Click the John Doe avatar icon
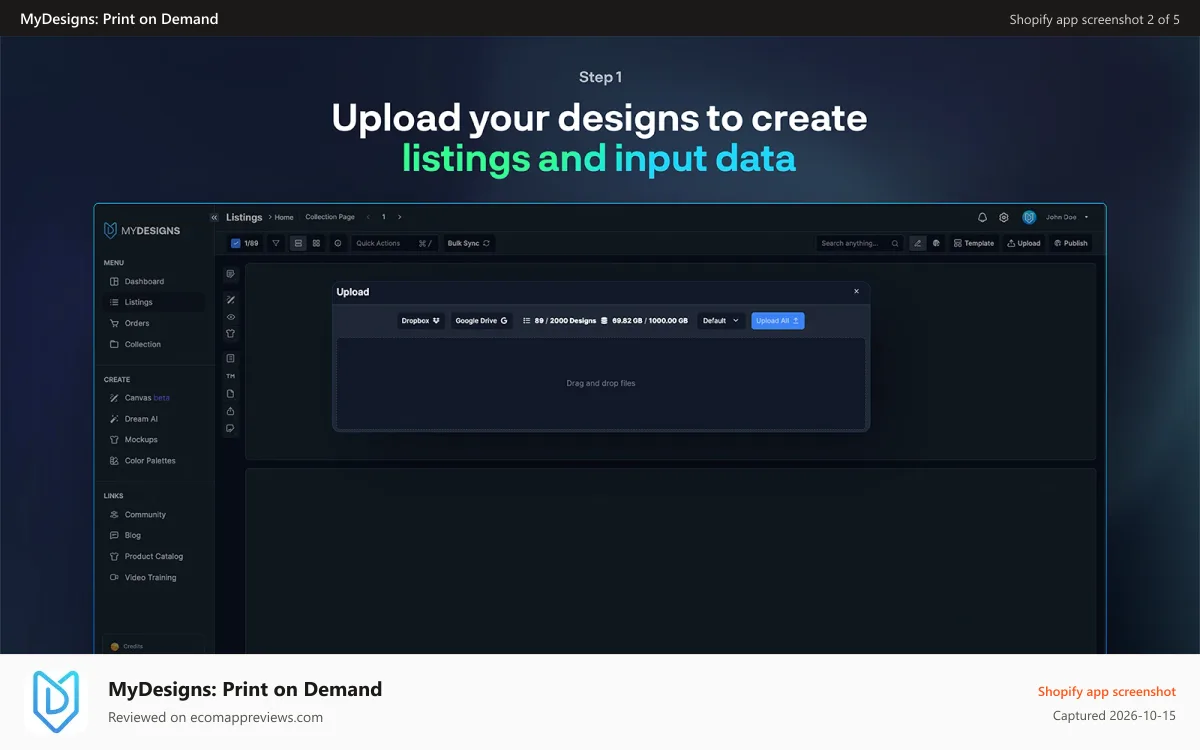Image resolution: width=1200 pixels, height=750 pixels. [x=1029, y=217]
